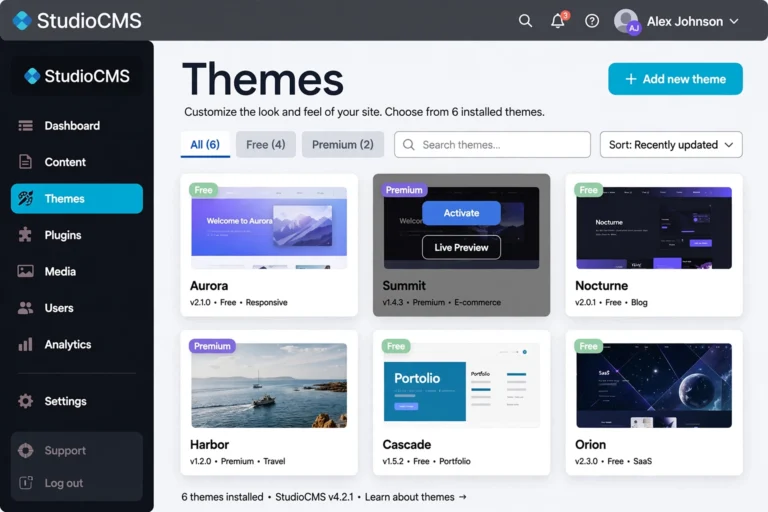Screen dimensions: 768x512
Task: Click the Dashboard list icon
Action: click(x=25, y=126)
